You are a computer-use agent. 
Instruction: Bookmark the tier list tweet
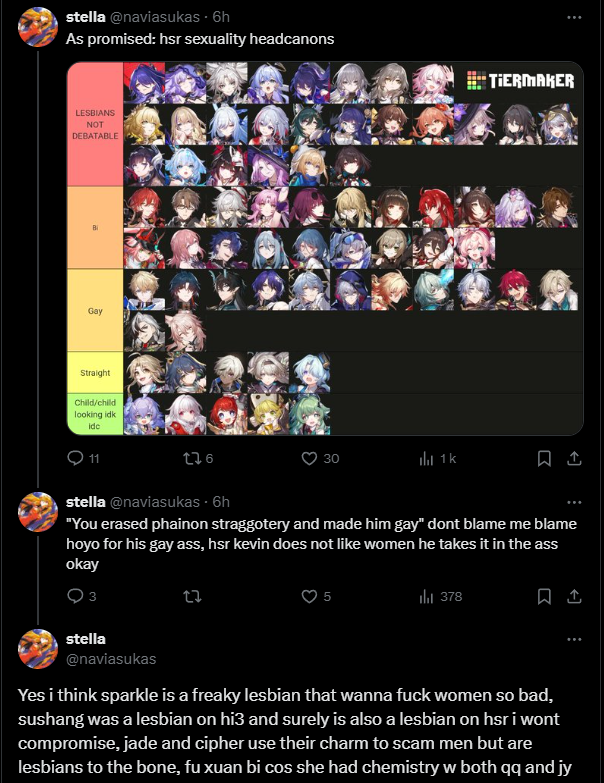pyautogui.click(x=544, y=458)
